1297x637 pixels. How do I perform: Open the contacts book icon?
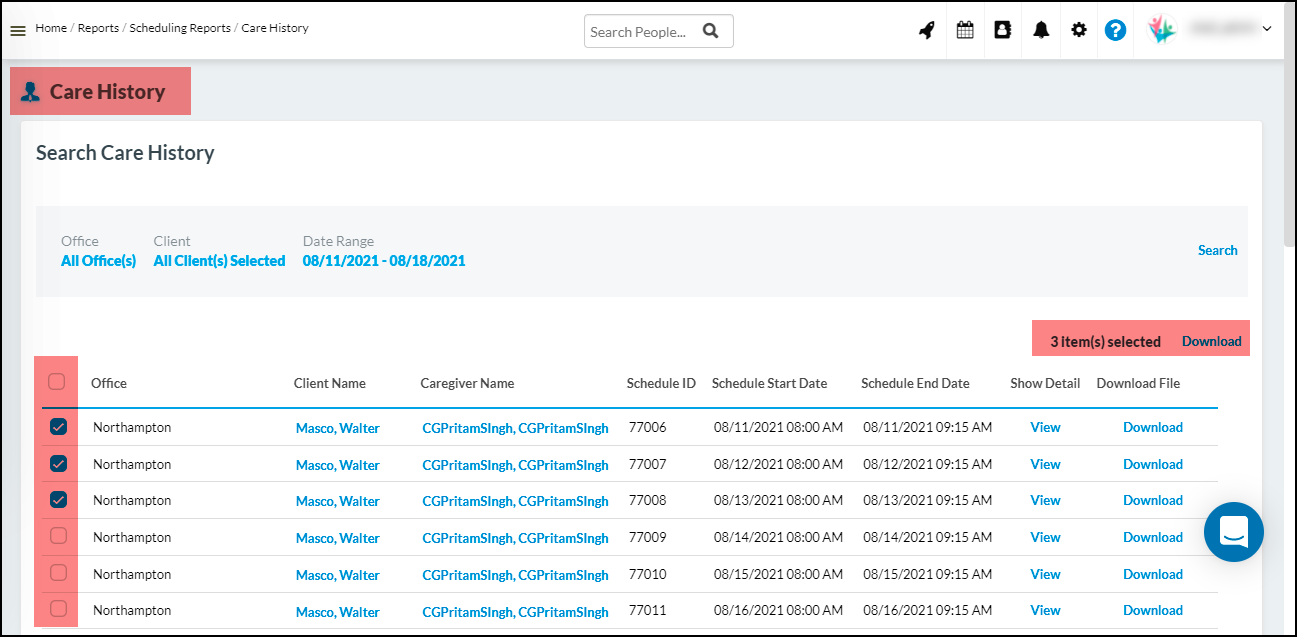coord(1002,30)
